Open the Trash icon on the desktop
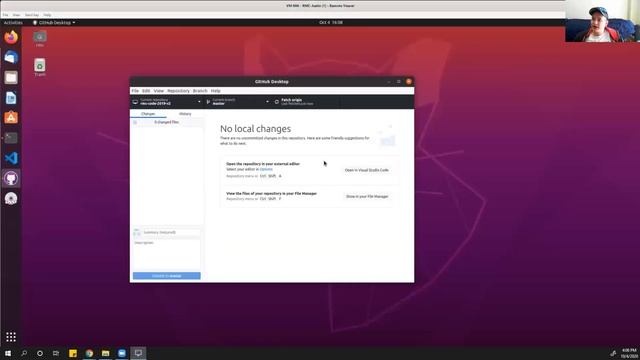This screenshot has height=360, width=640. [40, 67]
